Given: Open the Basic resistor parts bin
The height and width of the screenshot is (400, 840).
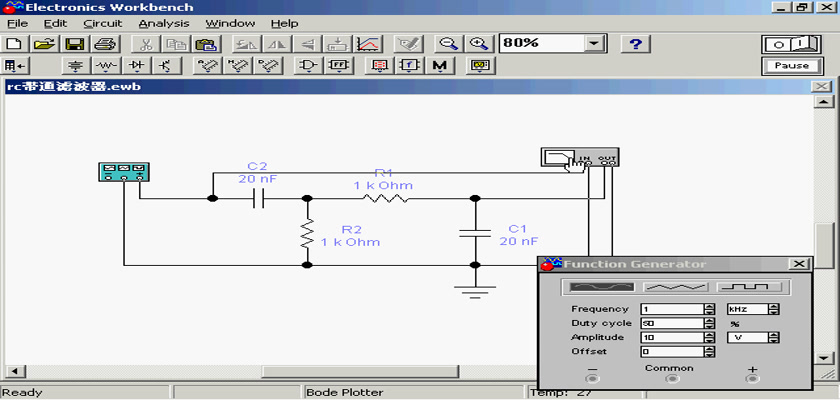Looking at the screenshot, I should [107, 66].
